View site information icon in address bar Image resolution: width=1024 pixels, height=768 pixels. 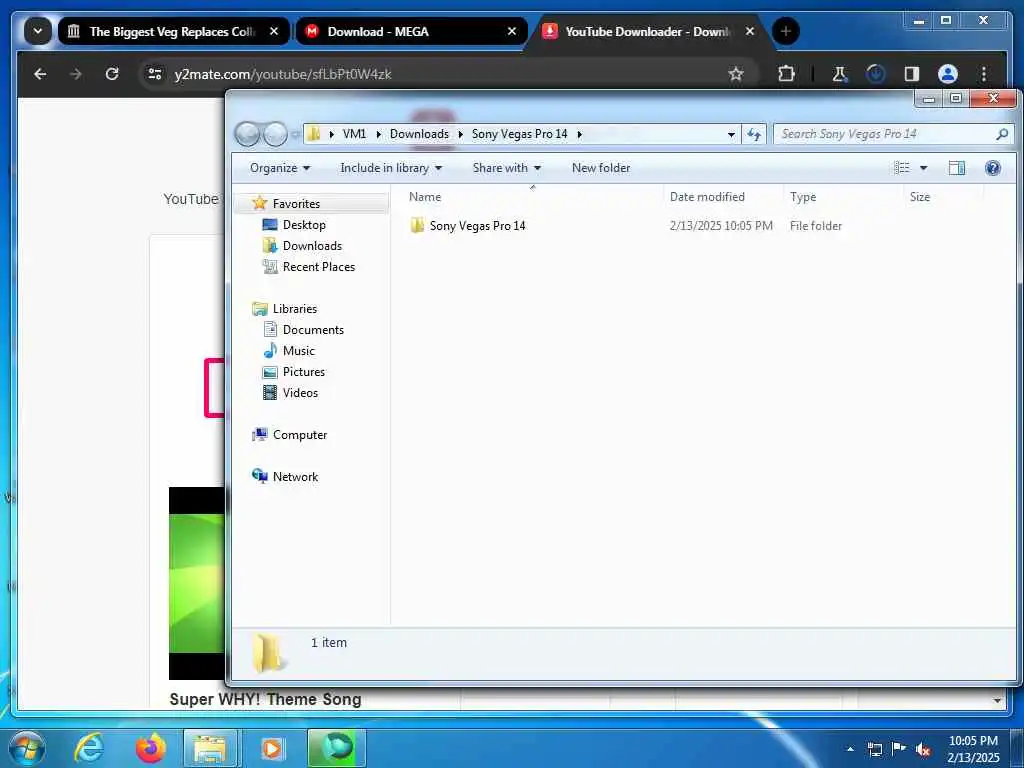tap(155, 74)
